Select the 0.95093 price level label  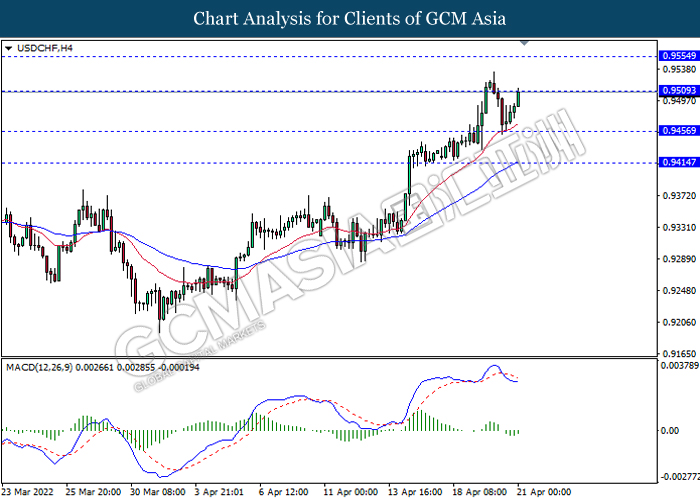pyautogui.click(x=679, y=91)
